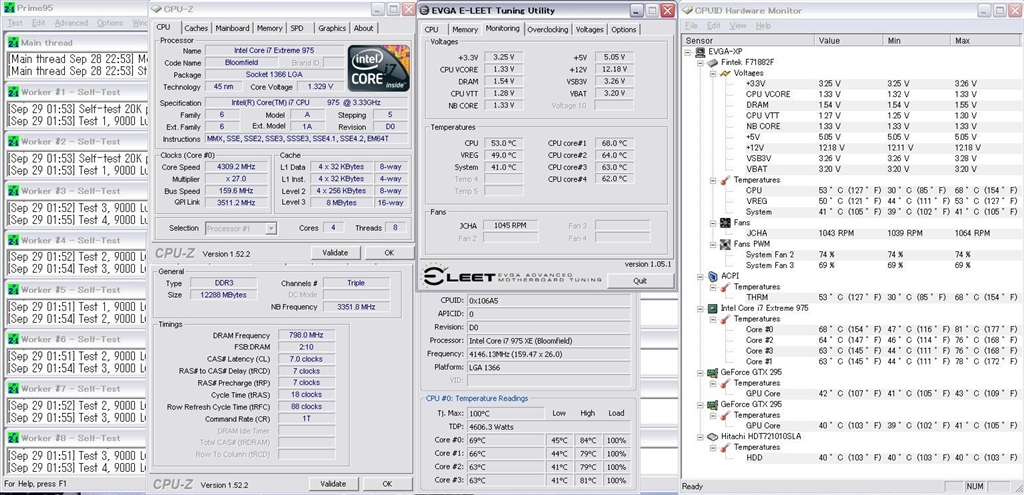Open the Advanced menu in Prime95
Image resolution: width=1024 pixels, height=495 pixels.
click(71, 22)
